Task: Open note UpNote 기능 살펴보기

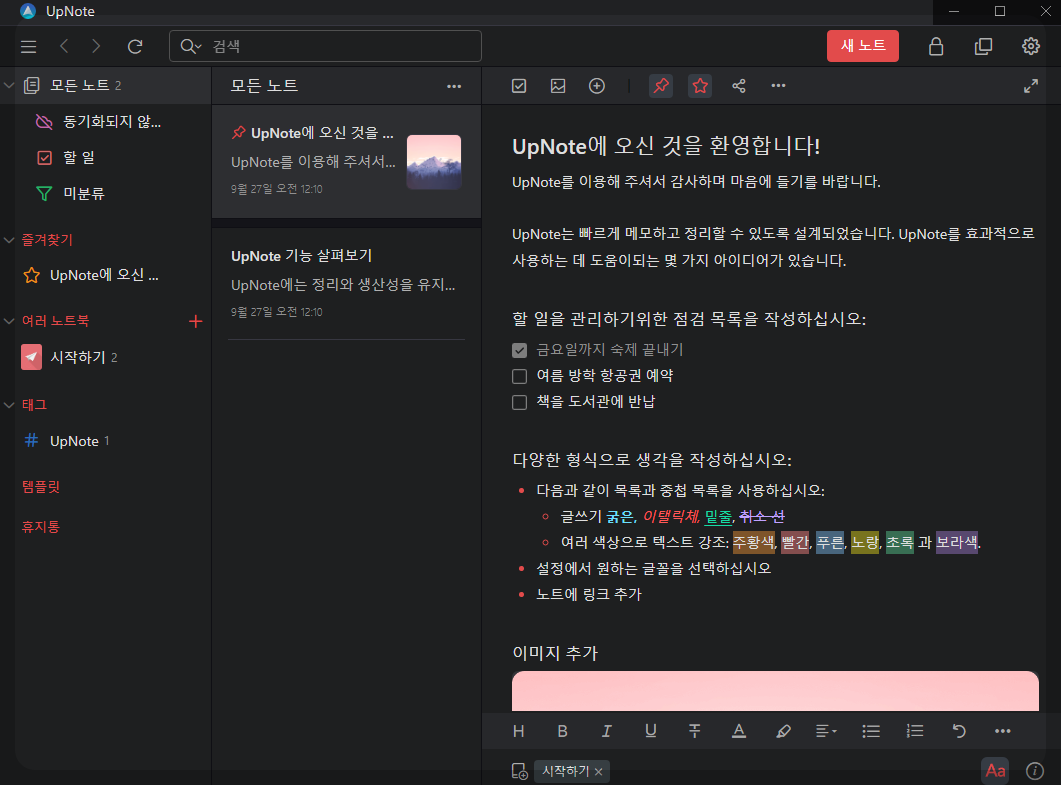Action: [346, 284]
